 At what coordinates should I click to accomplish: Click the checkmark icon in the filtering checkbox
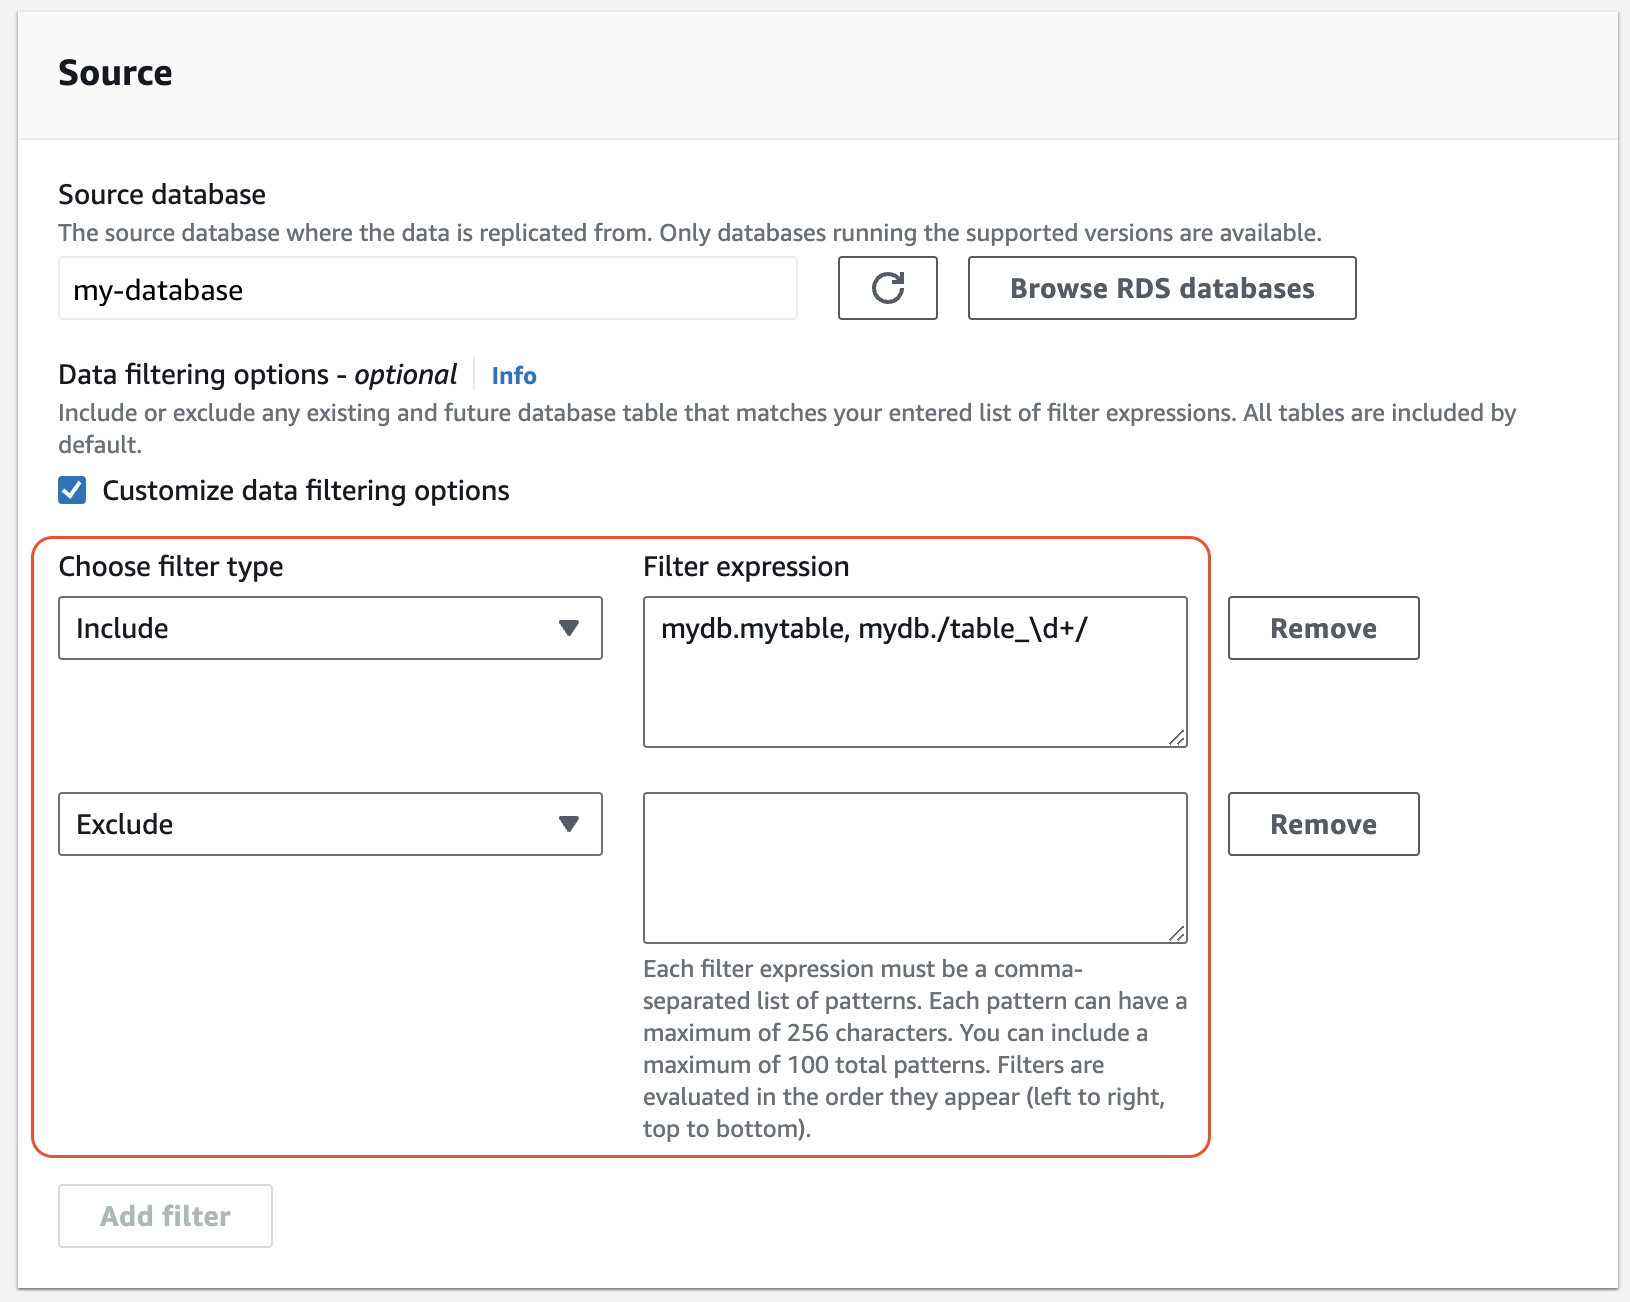click(71, 490)
